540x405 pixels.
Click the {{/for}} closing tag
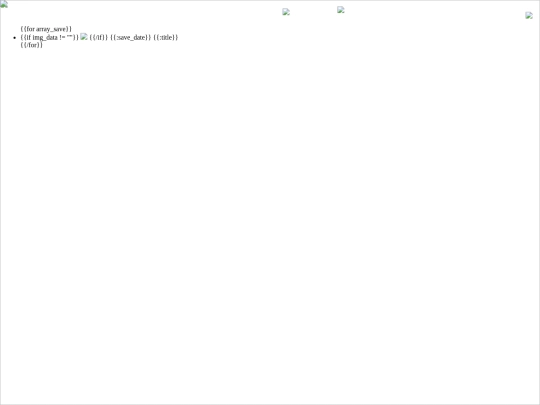32,45
